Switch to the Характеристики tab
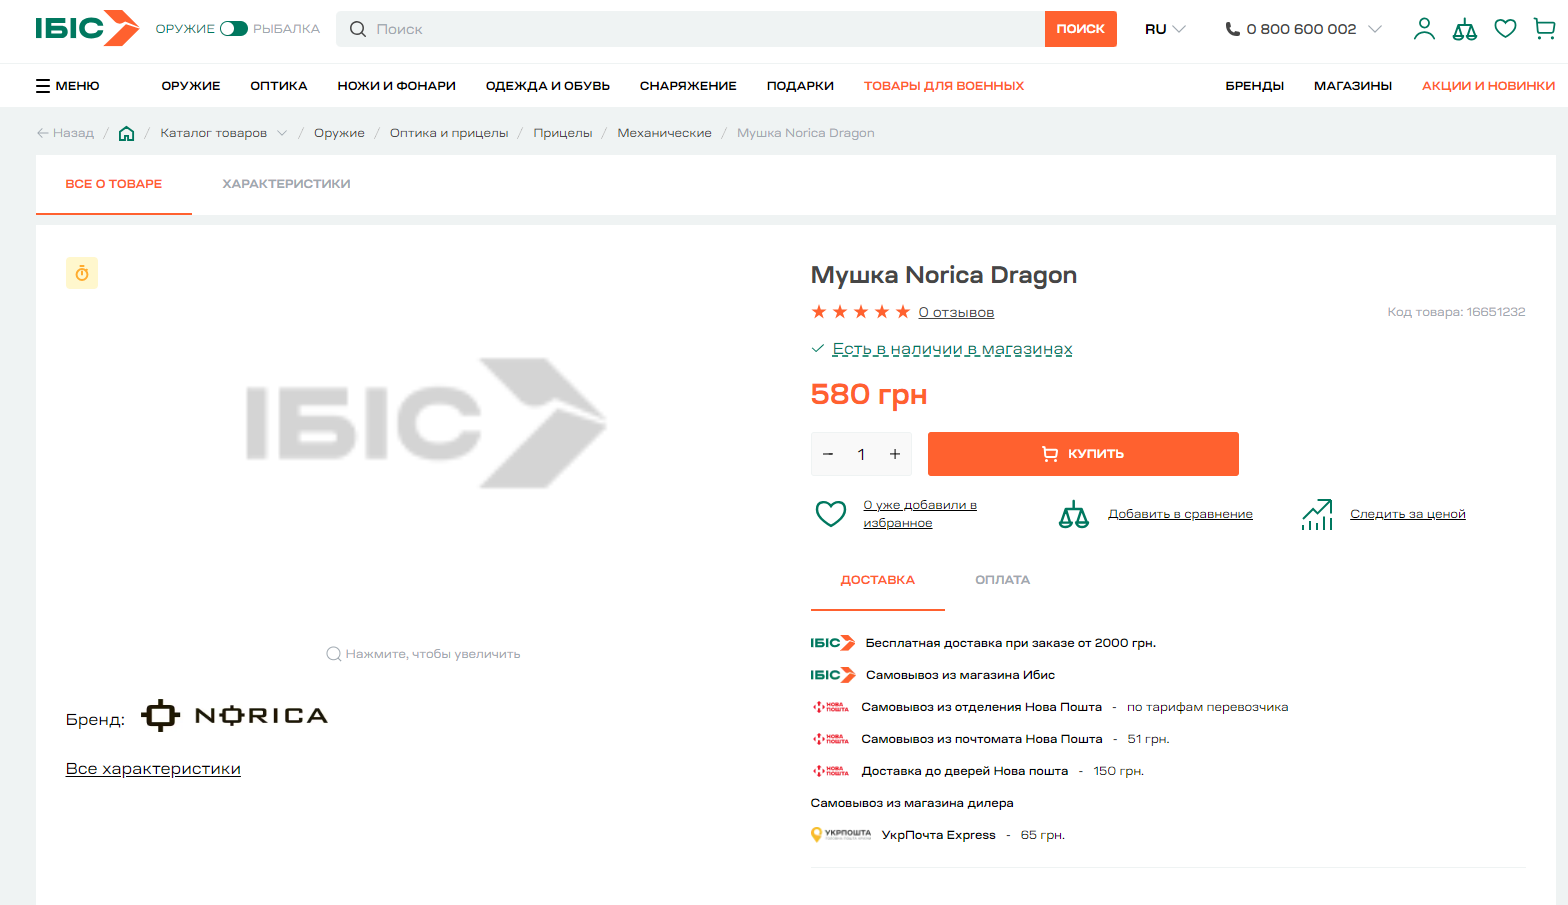The image size is (1568, 905). coord(286,184)
